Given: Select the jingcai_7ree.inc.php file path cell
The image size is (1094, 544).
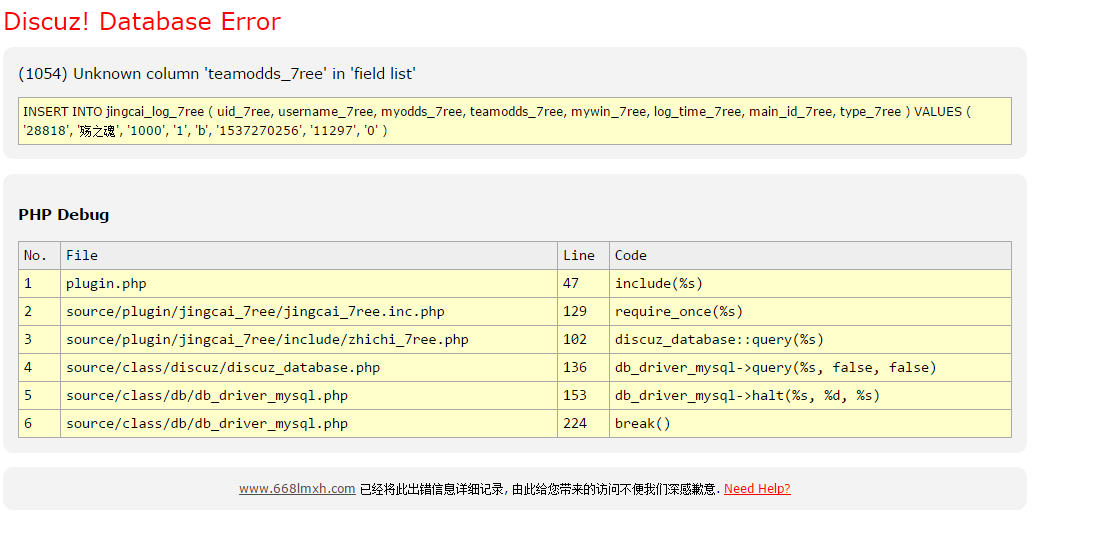Looking at the screenshot, I should click(x=255, y=312).
